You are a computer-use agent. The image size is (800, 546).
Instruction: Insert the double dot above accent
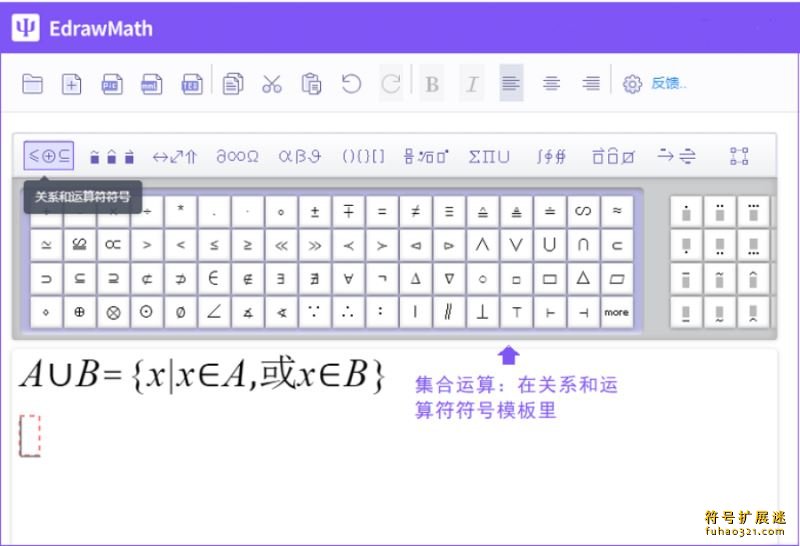click(x=720, y=212)
